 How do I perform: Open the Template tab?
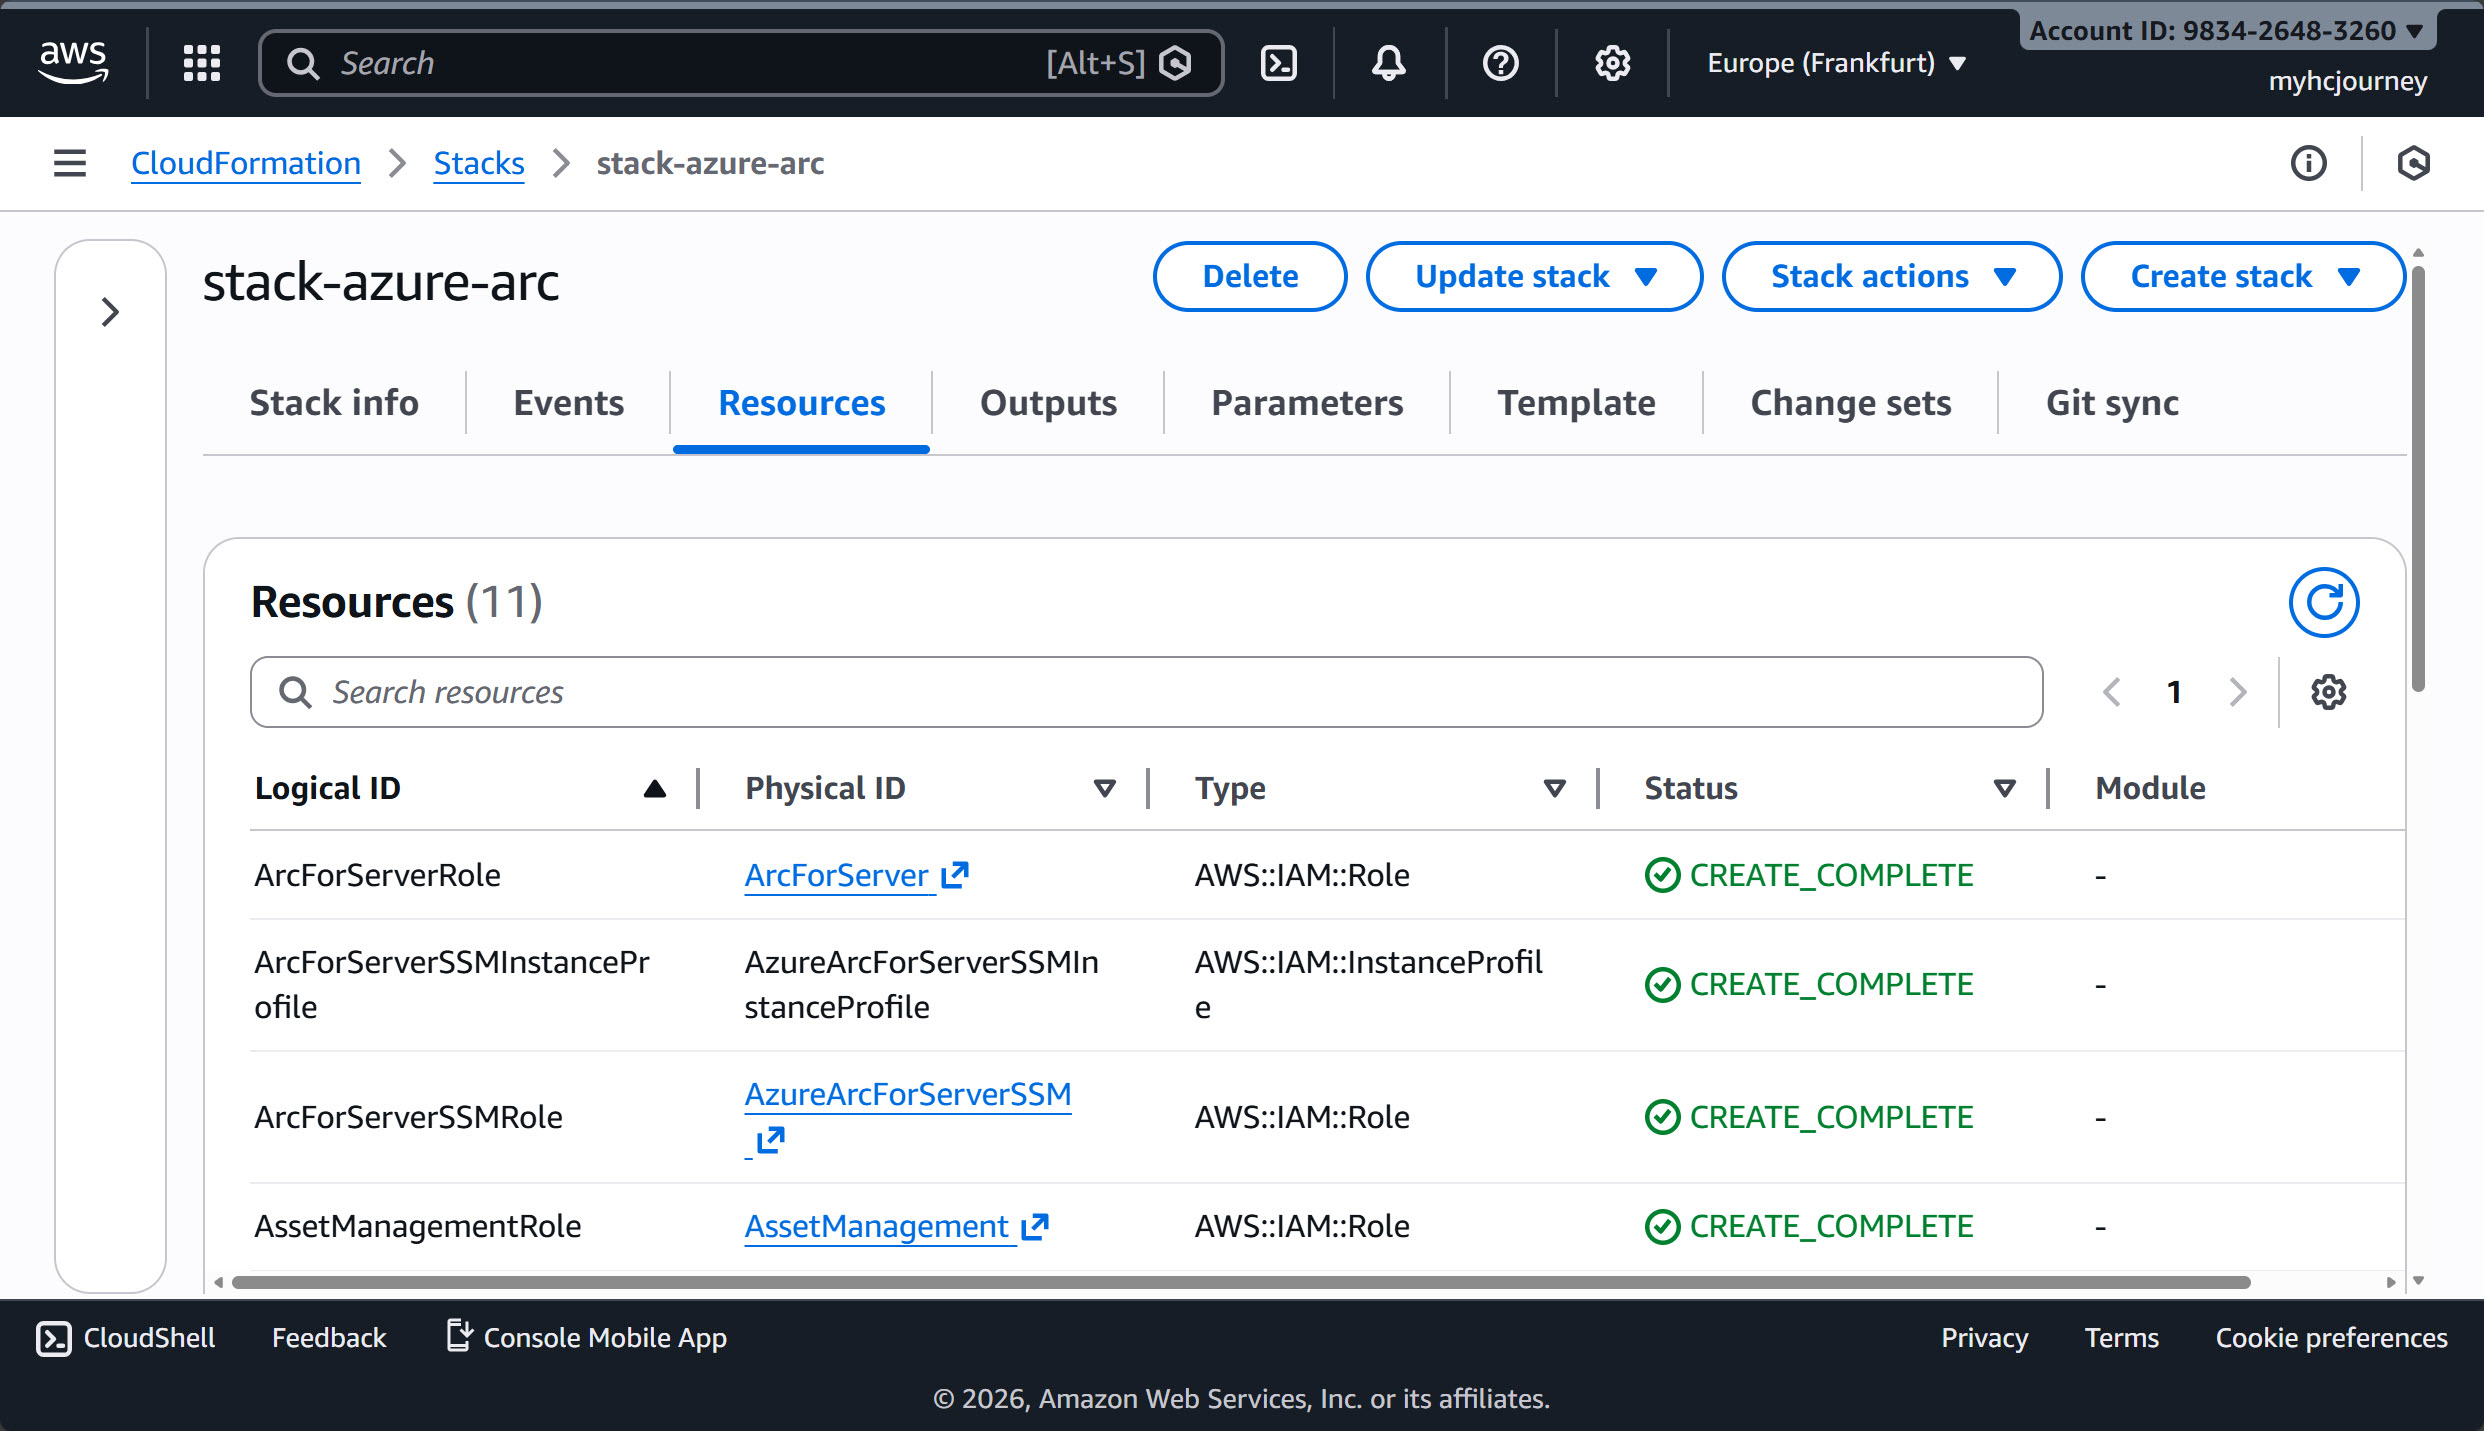1576,403
